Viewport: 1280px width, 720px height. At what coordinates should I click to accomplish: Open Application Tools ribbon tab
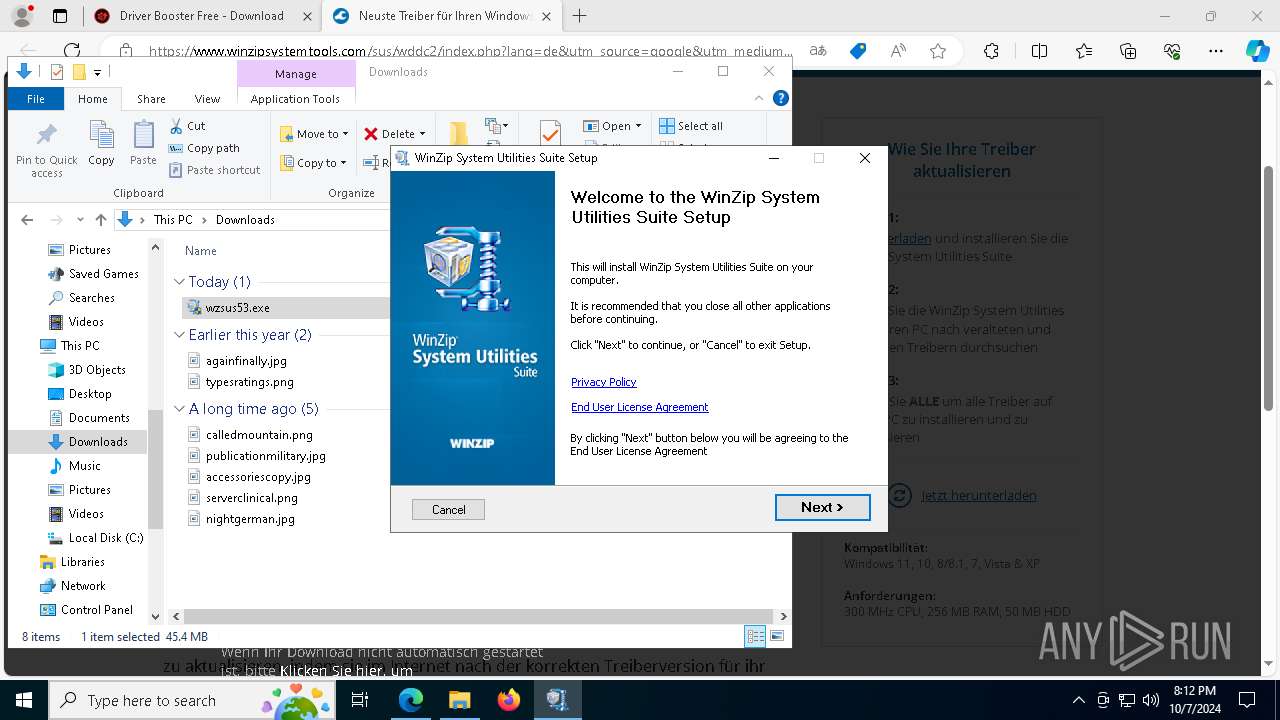point(295,99)
